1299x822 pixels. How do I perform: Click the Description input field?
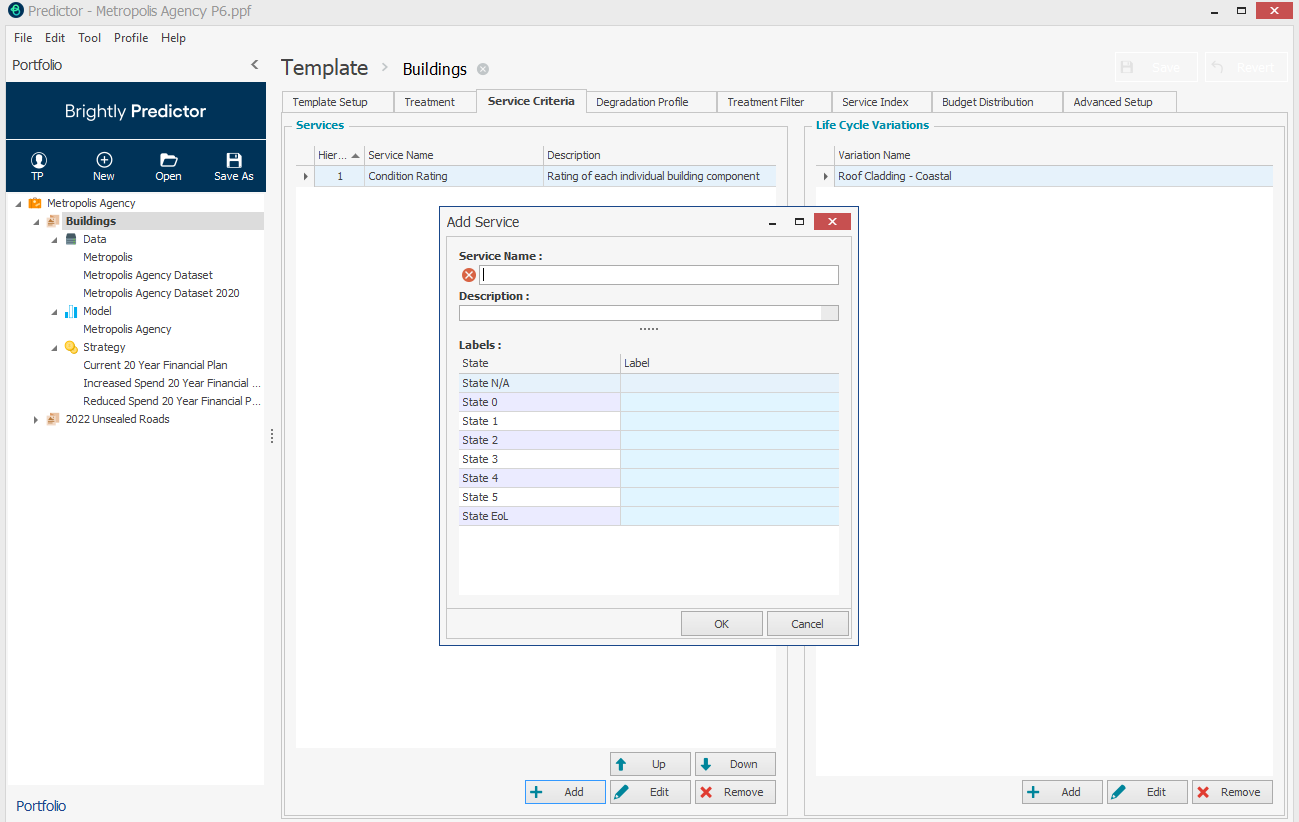(x=640, y=313)
